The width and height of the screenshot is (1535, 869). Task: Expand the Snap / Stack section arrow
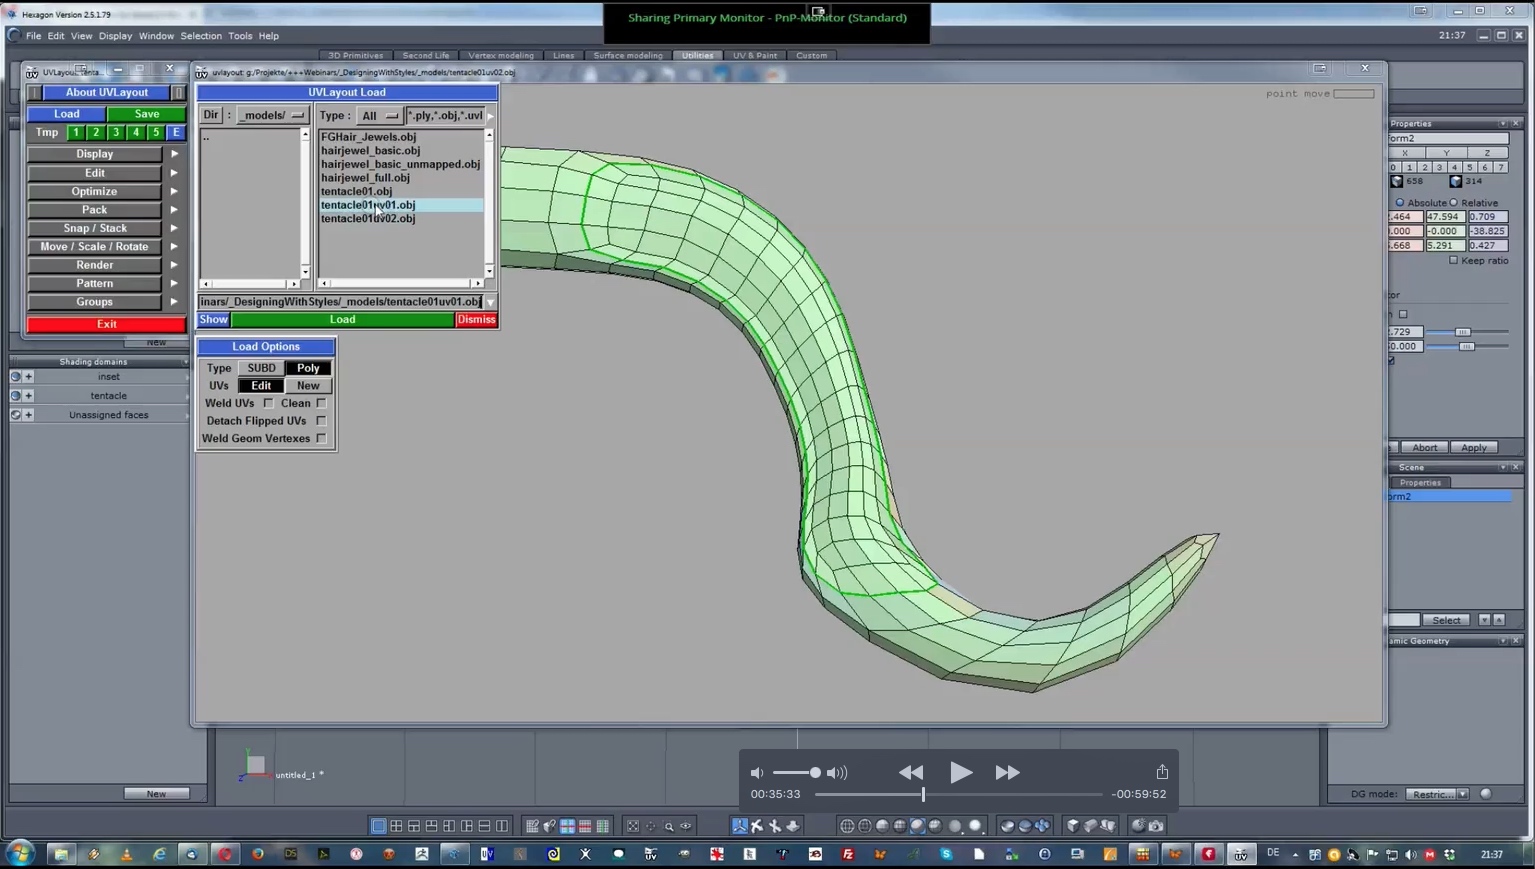click(x=174, y=228)
